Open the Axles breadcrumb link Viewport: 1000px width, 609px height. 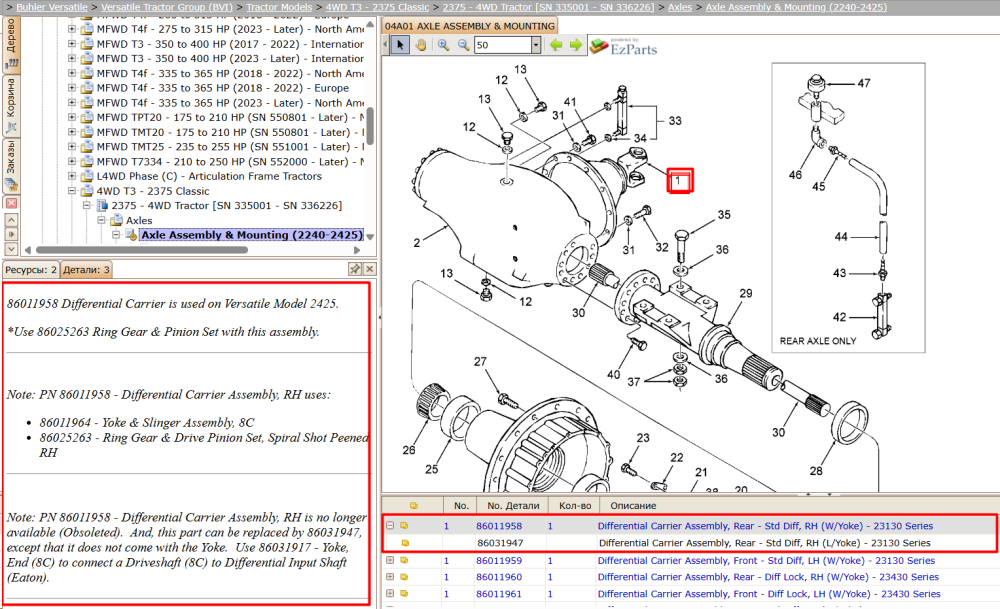click(x=680, y=7)
